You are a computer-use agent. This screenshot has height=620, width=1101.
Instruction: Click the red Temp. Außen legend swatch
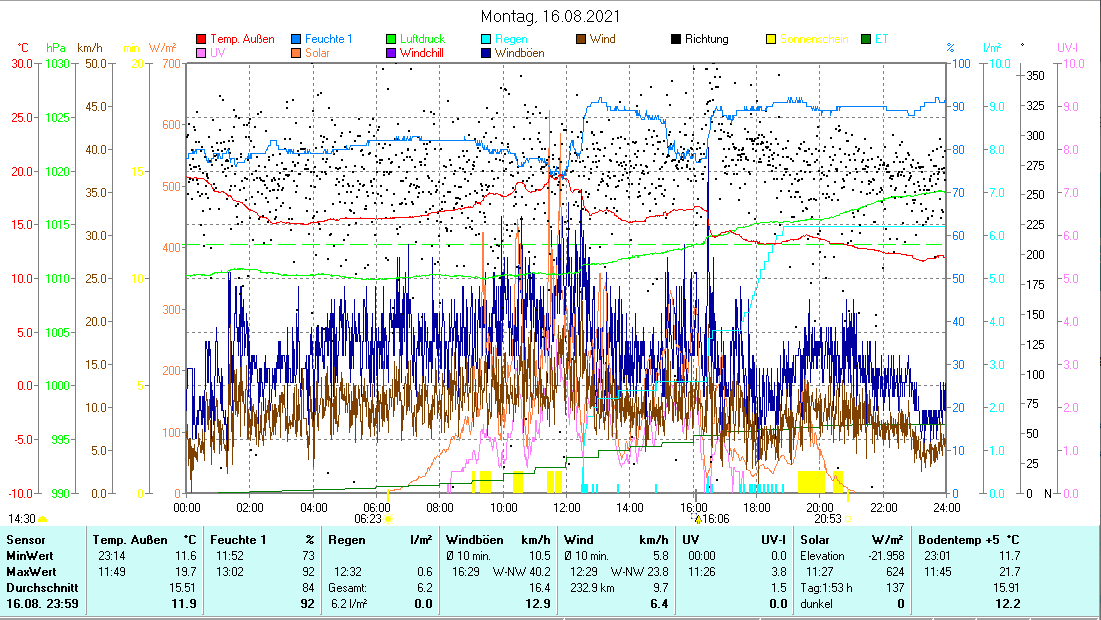point(202,40)
